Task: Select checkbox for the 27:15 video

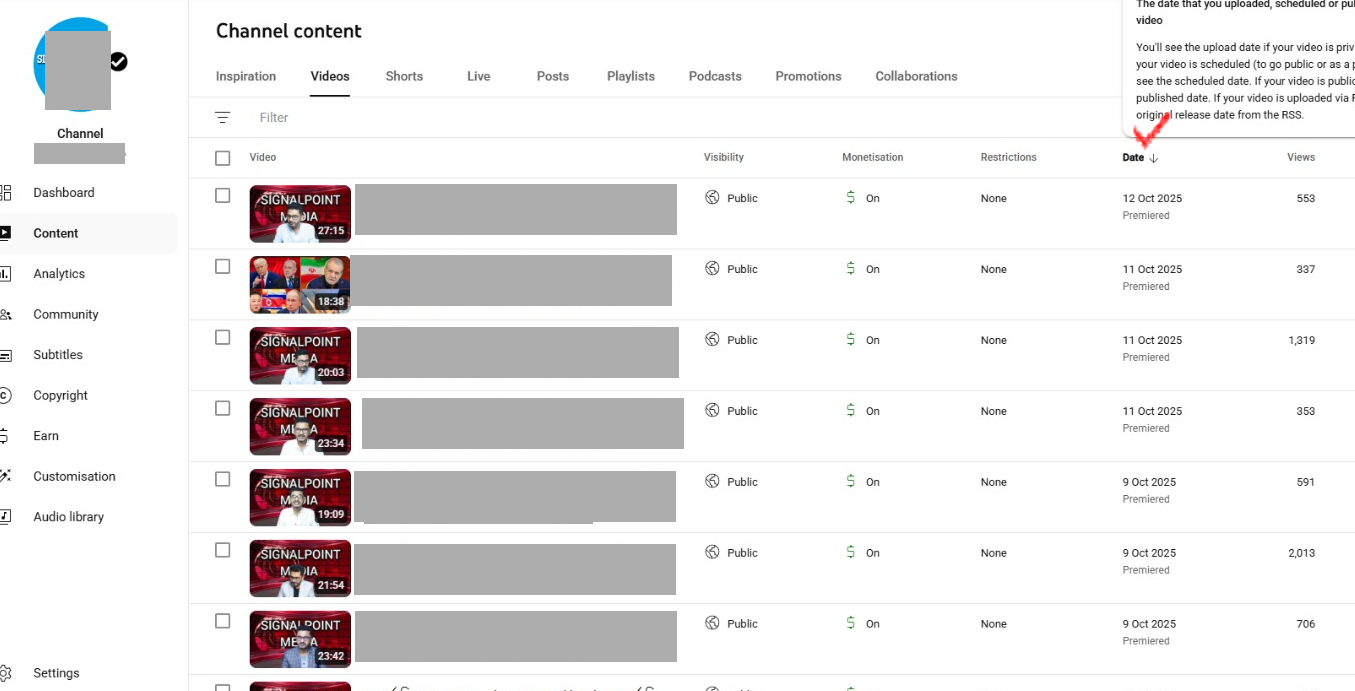Action: 223,196
